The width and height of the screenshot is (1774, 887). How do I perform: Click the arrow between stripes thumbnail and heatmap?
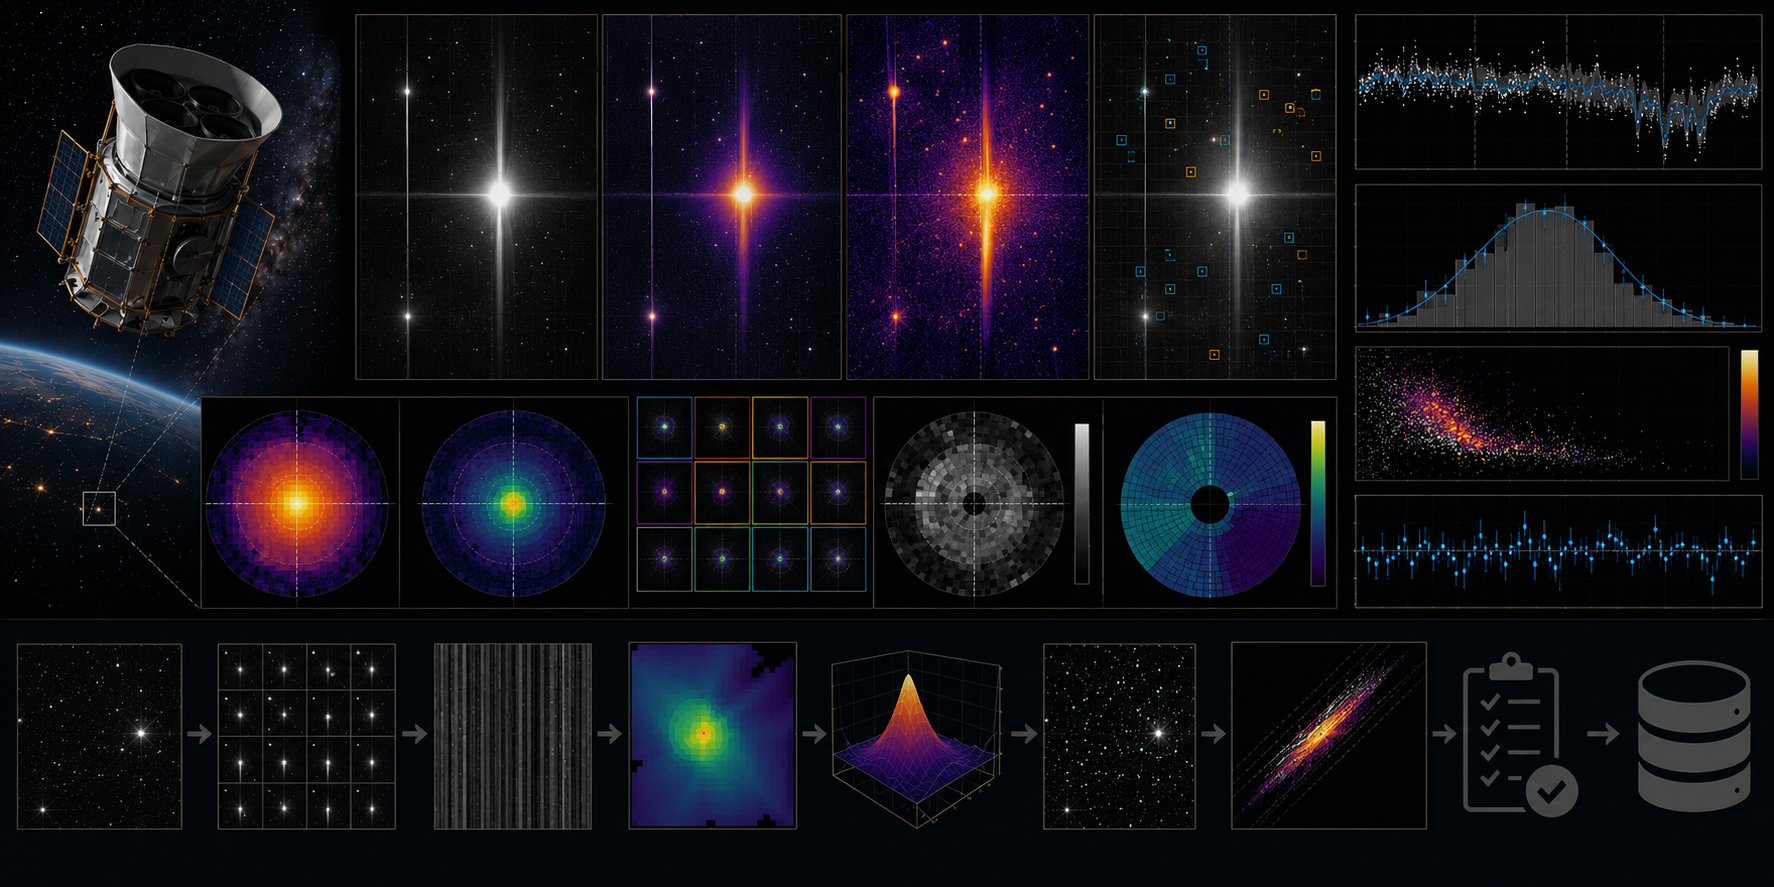tap(610, 734)
